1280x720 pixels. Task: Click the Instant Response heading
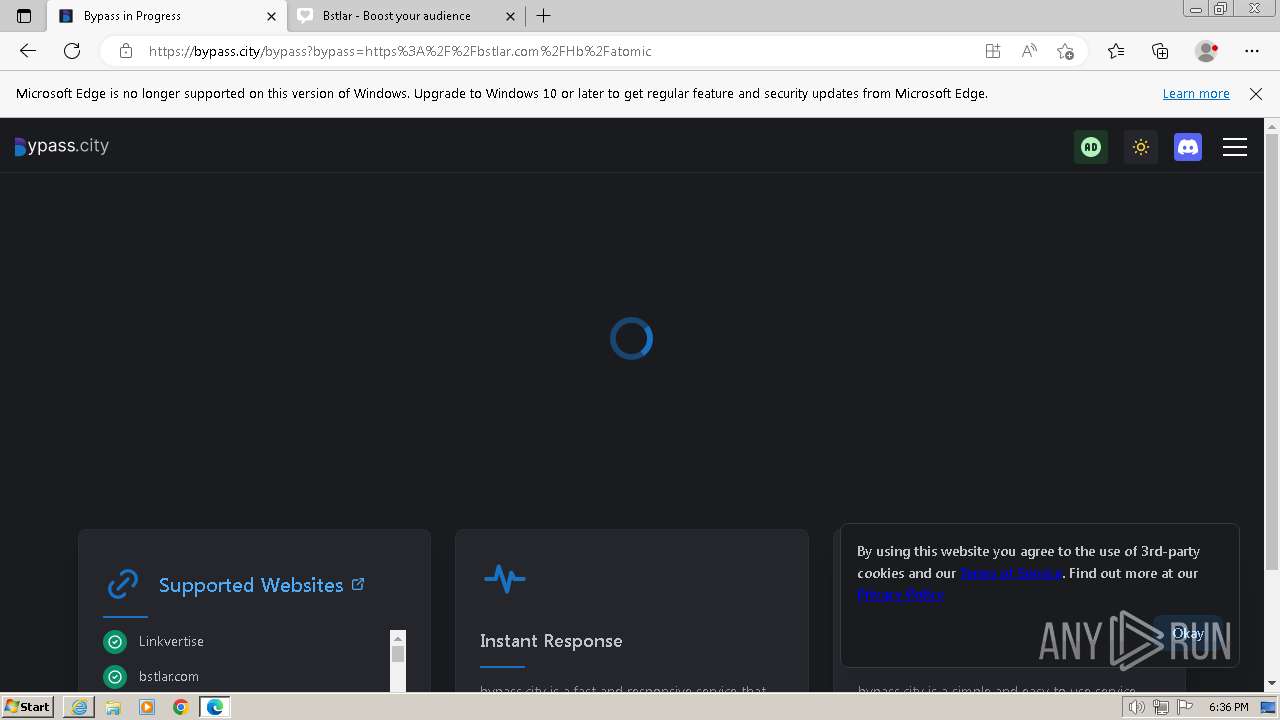[551, 641]
